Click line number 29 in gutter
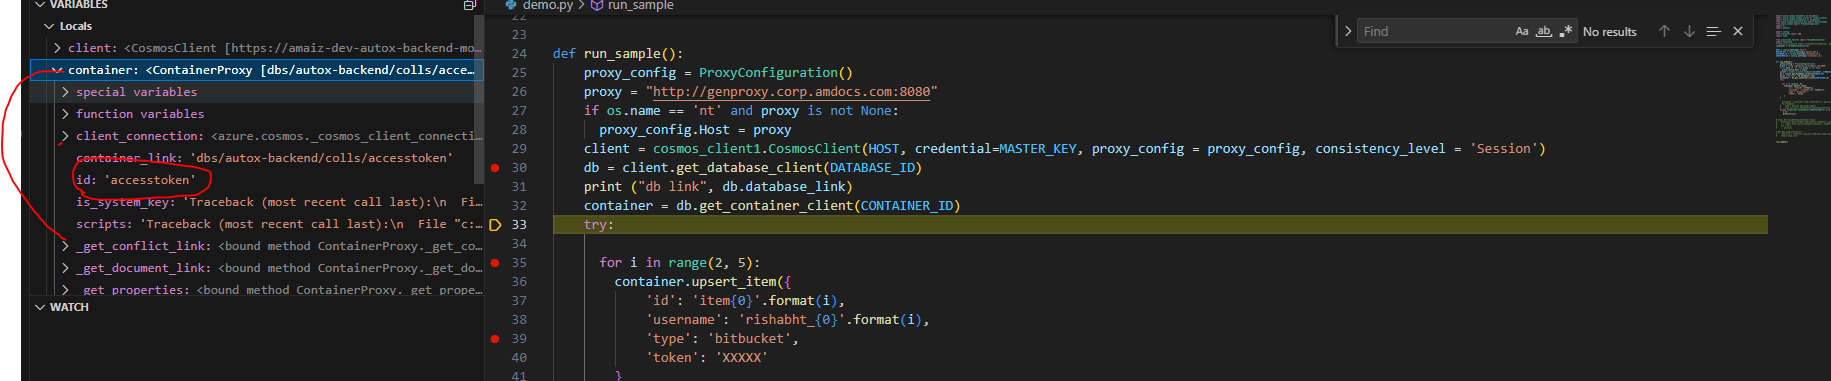 (519, 149)
